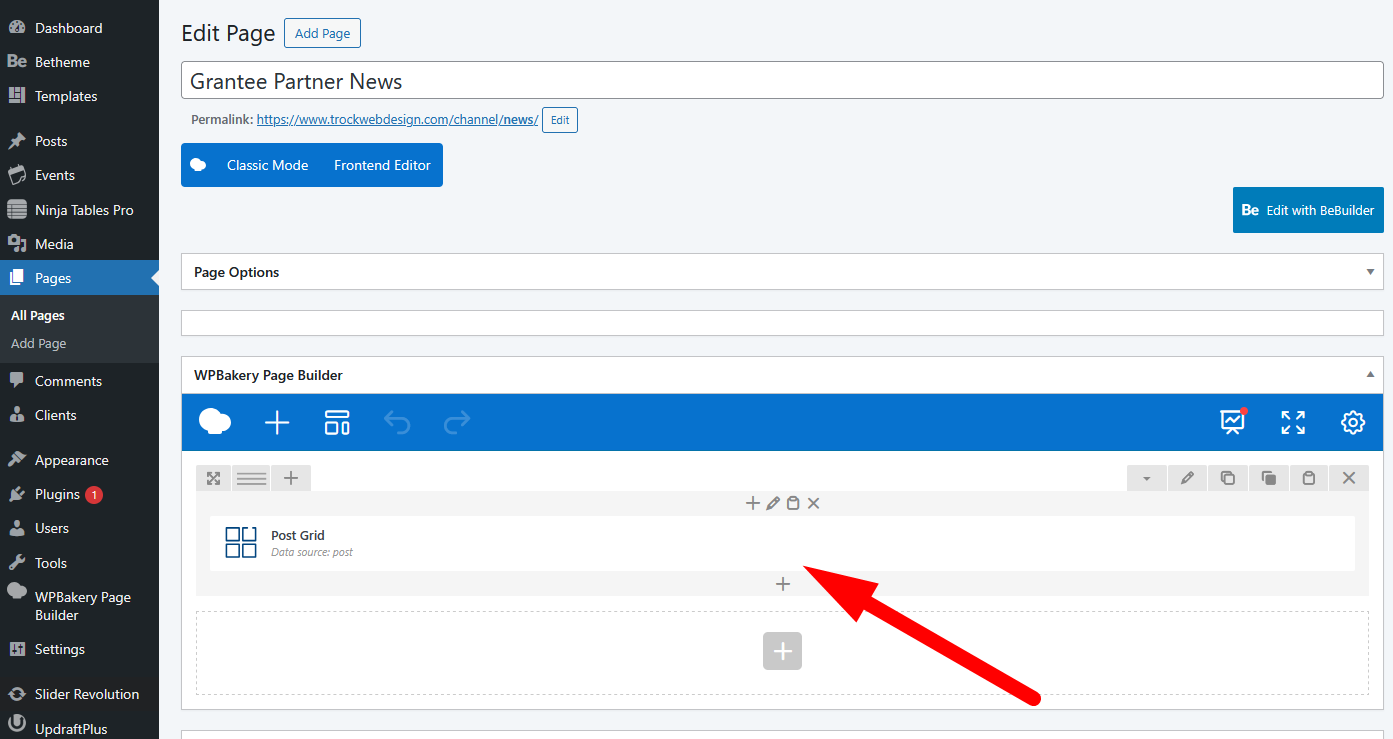The height and width of the screenshot is (739, 1393).
Task: Add new row using the large gray plus
Action: pos(782,651)
